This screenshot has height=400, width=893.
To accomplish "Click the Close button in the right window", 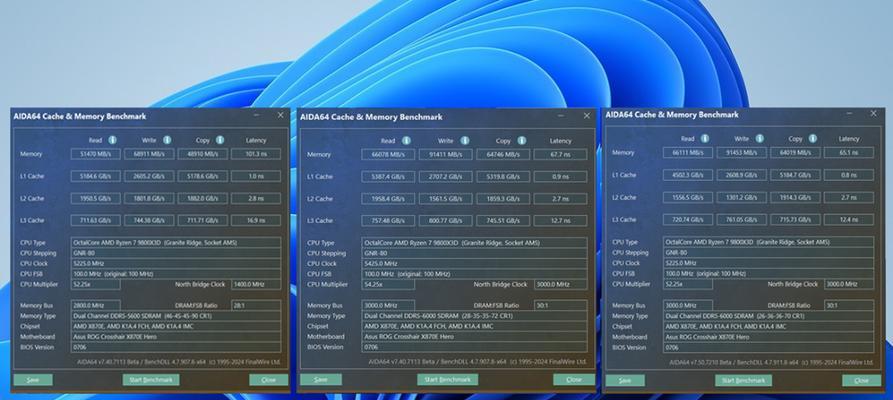I will [861, 380].
